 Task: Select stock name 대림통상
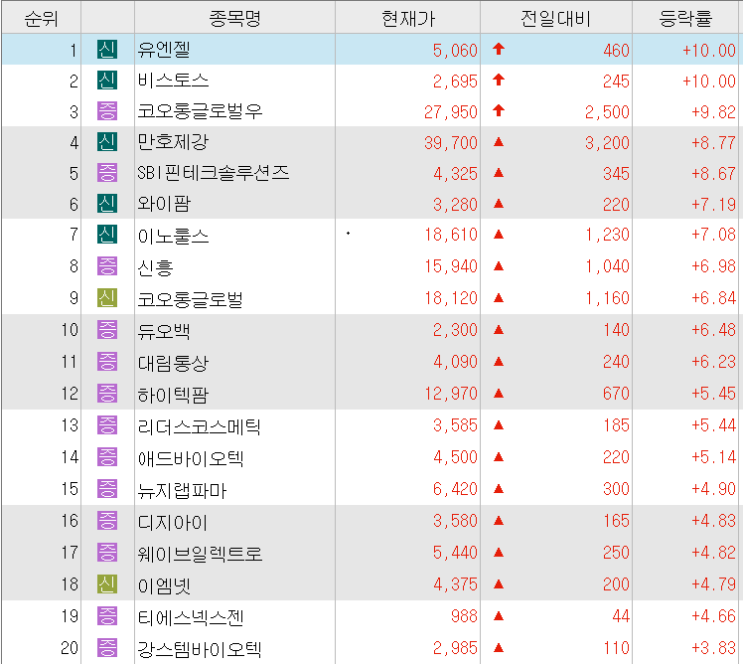[173, 363]
